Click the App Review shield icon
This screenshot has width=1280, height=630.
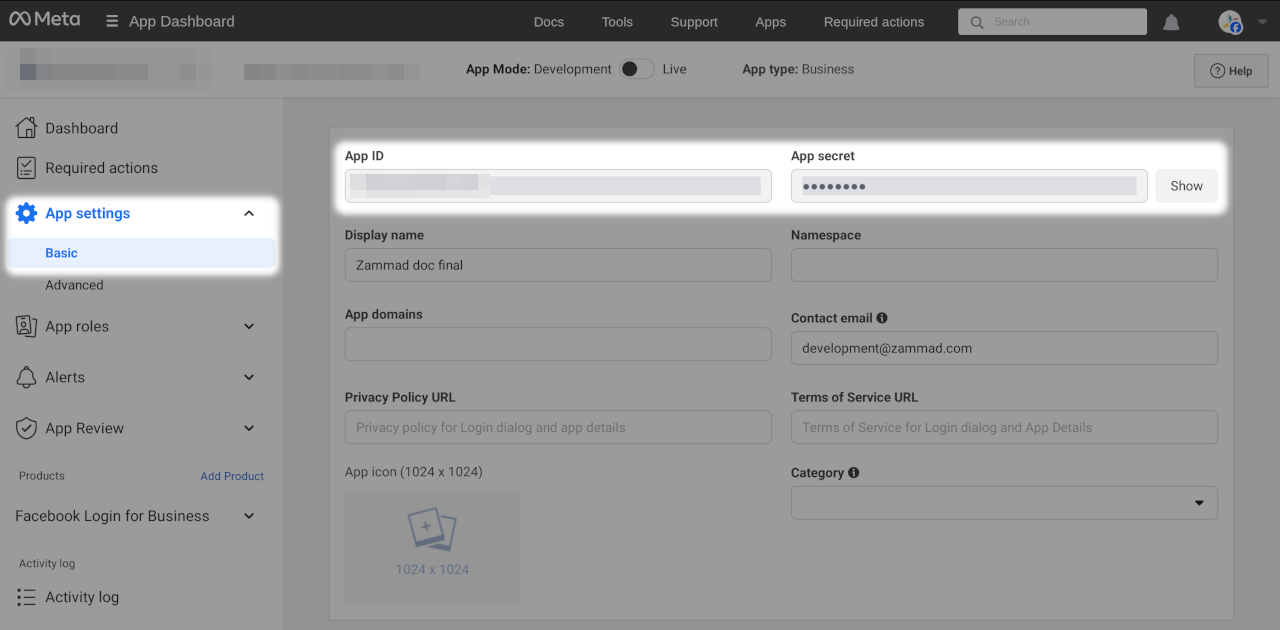(27, 428)
